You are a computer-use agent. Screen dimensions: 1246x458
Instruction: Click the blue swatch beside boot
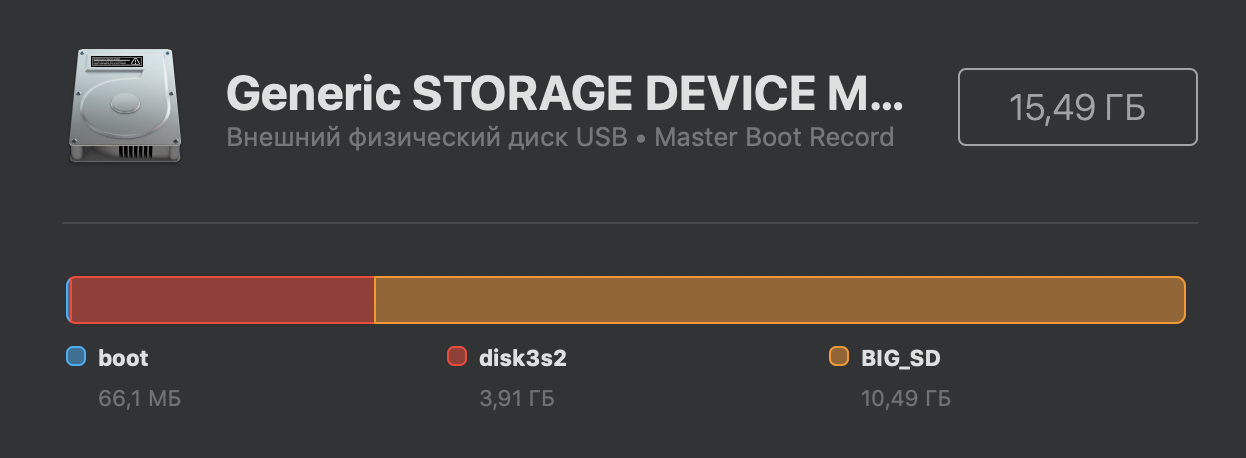point(75,356)
